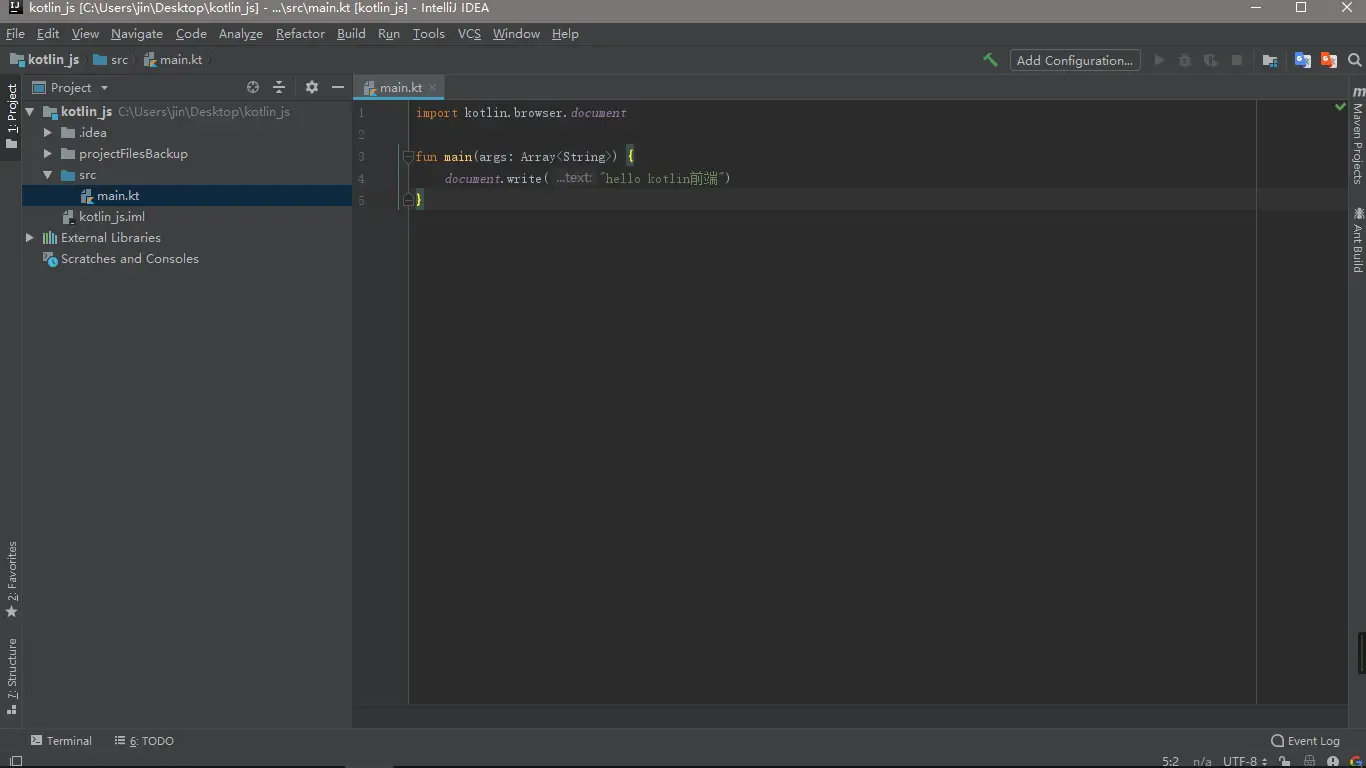Click the Google icon in status bar
Viewport: 1366px width, 768px height.
tap(1355, 762)
